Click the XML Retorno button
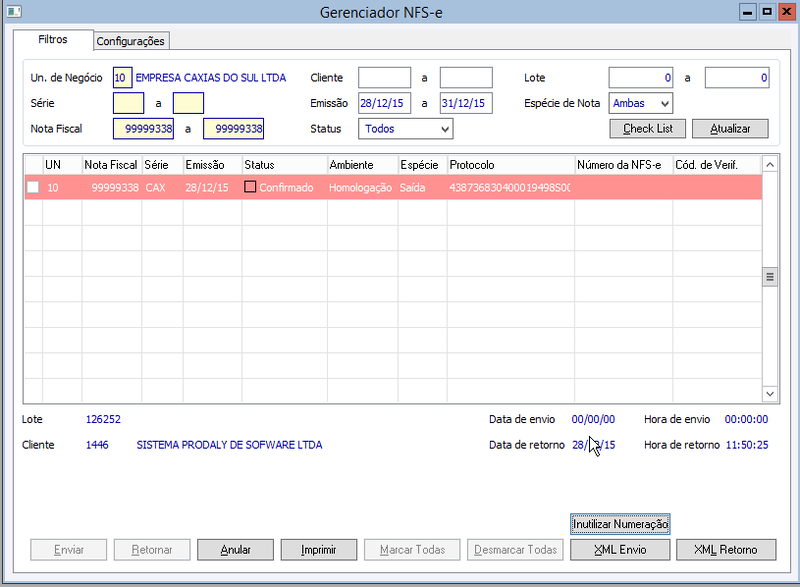Image resolution: width=800 pixels, height=587 pixels. click(x=726, y=550)
